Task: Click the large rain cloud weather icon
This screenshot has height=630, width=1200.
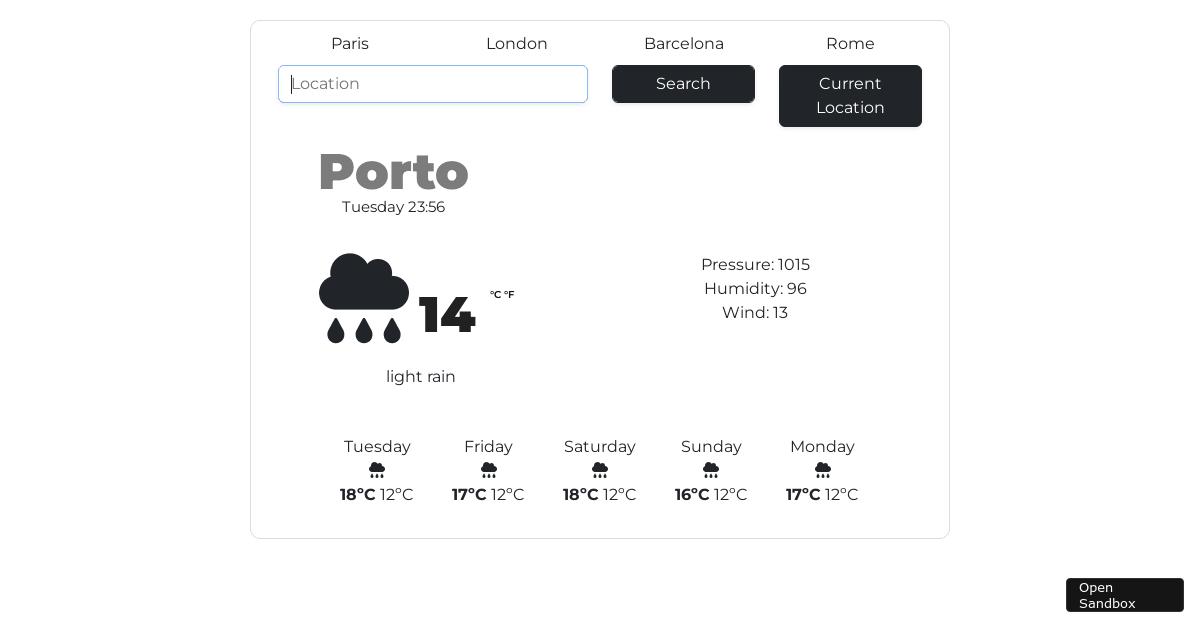Action: coord(364,298)
